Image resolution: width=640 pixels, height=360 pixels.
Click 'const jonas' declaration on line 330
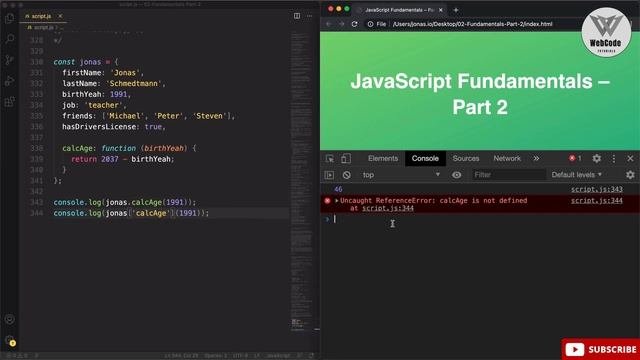point(77,62)
